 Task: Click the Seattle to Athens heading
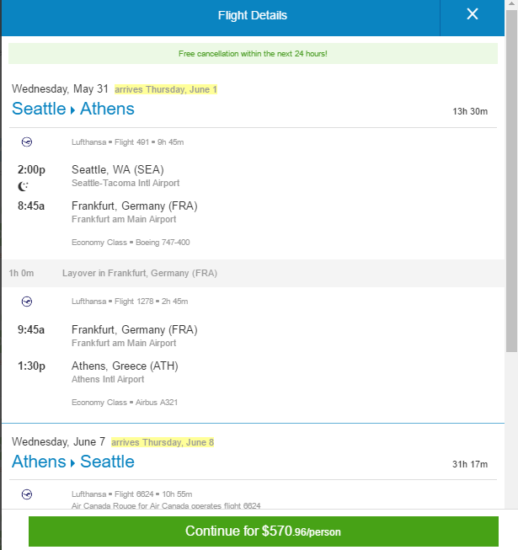click(73, 109)
